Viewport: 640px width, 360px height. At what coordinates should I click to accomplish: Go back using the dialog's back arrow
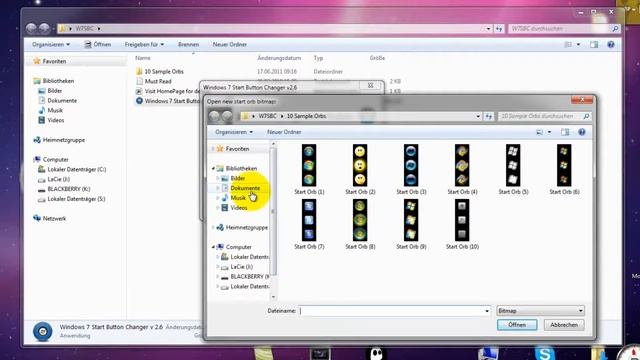pyautogui.click(x=214, y=116)
